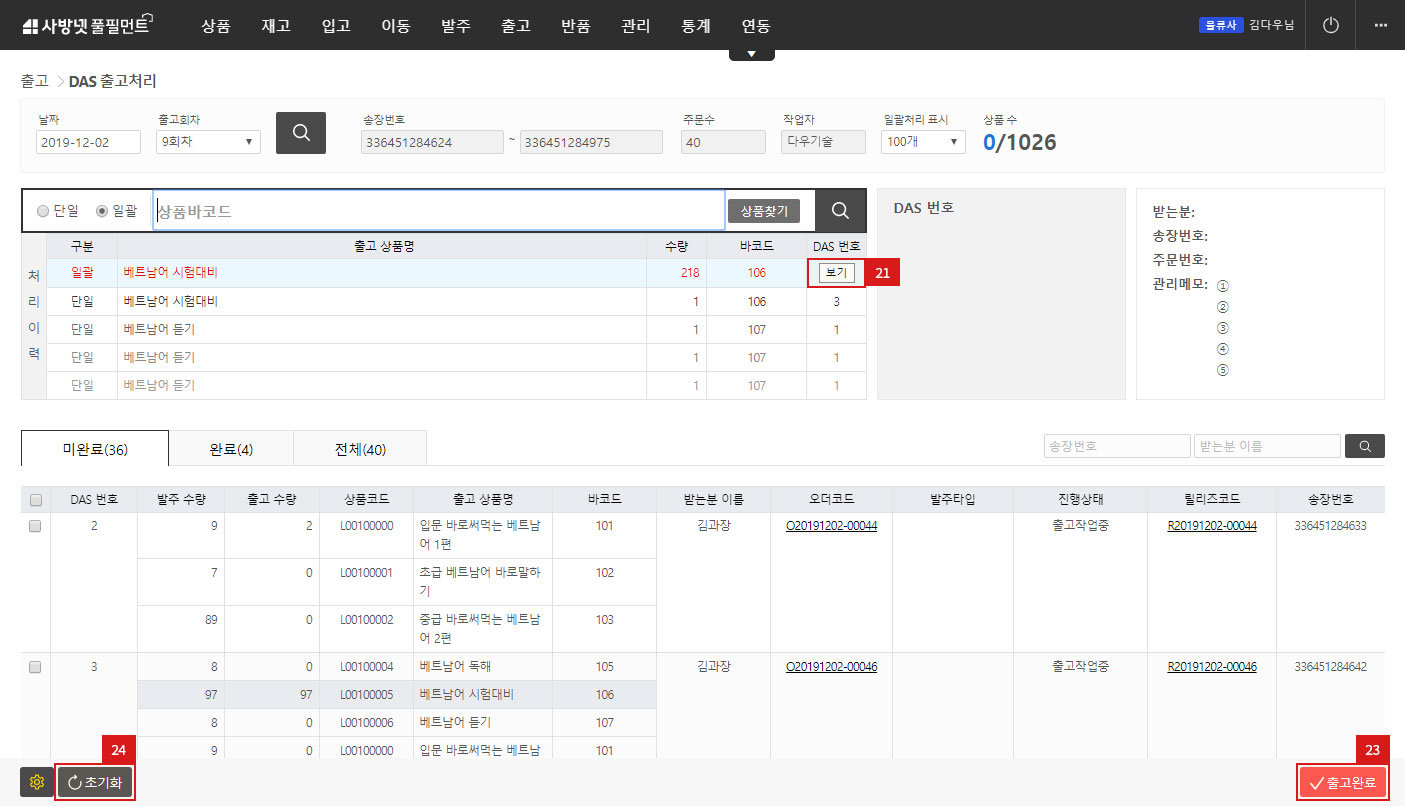
Task: Open the settings gear at bottom left
Action: point(36,782)
